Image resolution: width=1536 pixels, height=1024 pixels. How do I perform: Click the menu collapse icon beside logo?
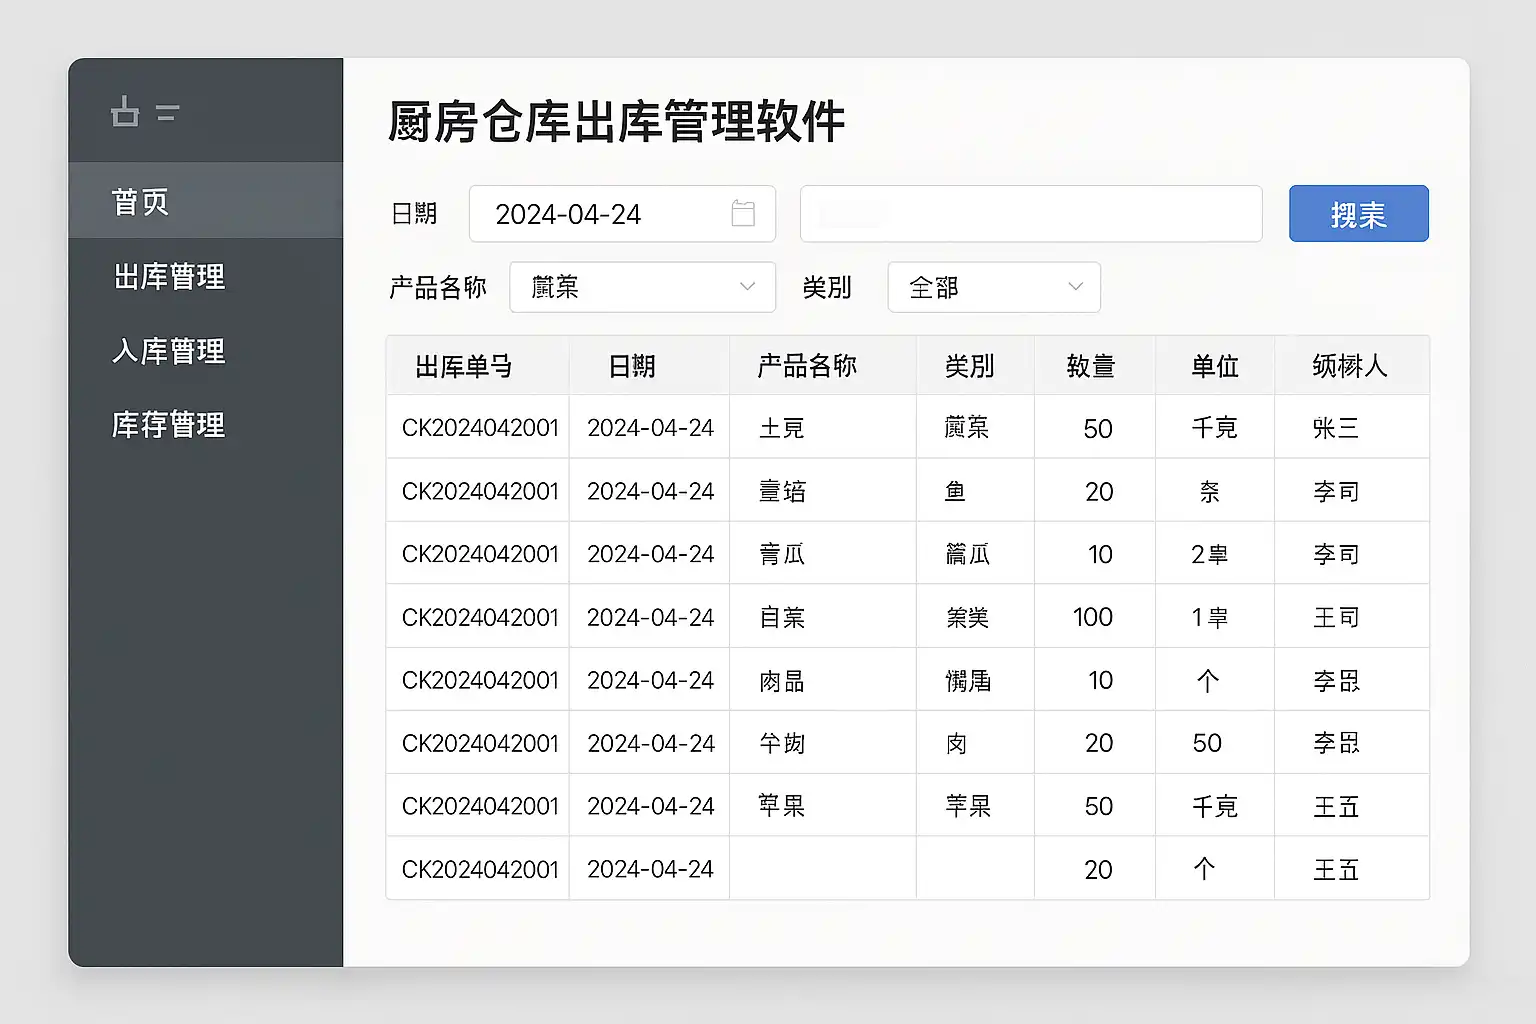tap(168, 113)
